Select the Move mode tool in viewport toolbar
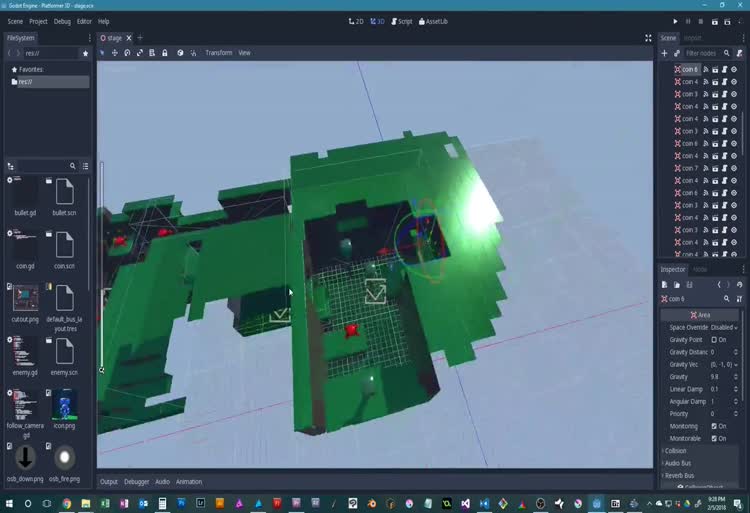 pyautogui.click(x=115, y=52)
